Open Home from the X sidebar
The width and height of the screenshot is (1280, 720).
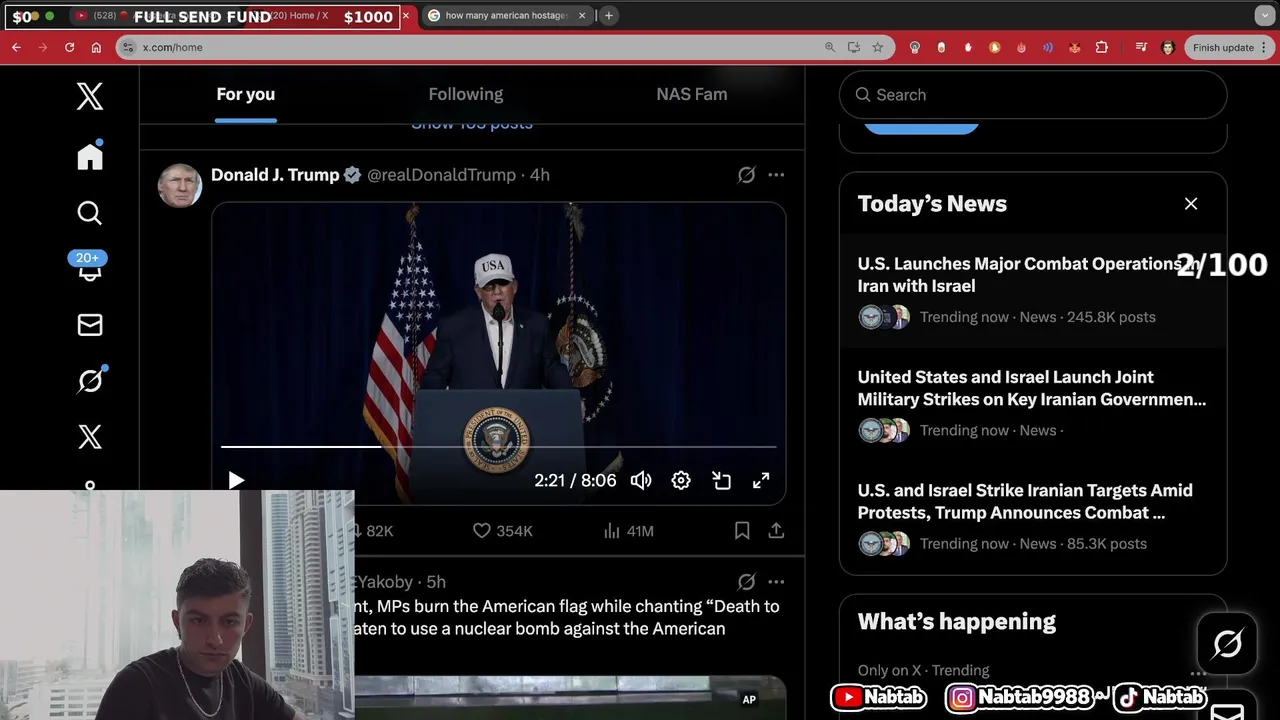(90, 156)
